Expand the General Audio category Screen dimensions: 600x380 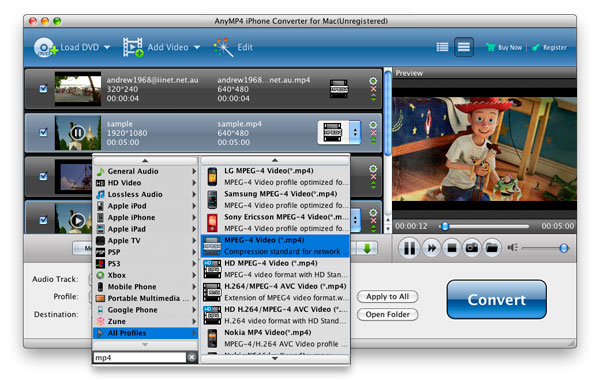point(145,171)
